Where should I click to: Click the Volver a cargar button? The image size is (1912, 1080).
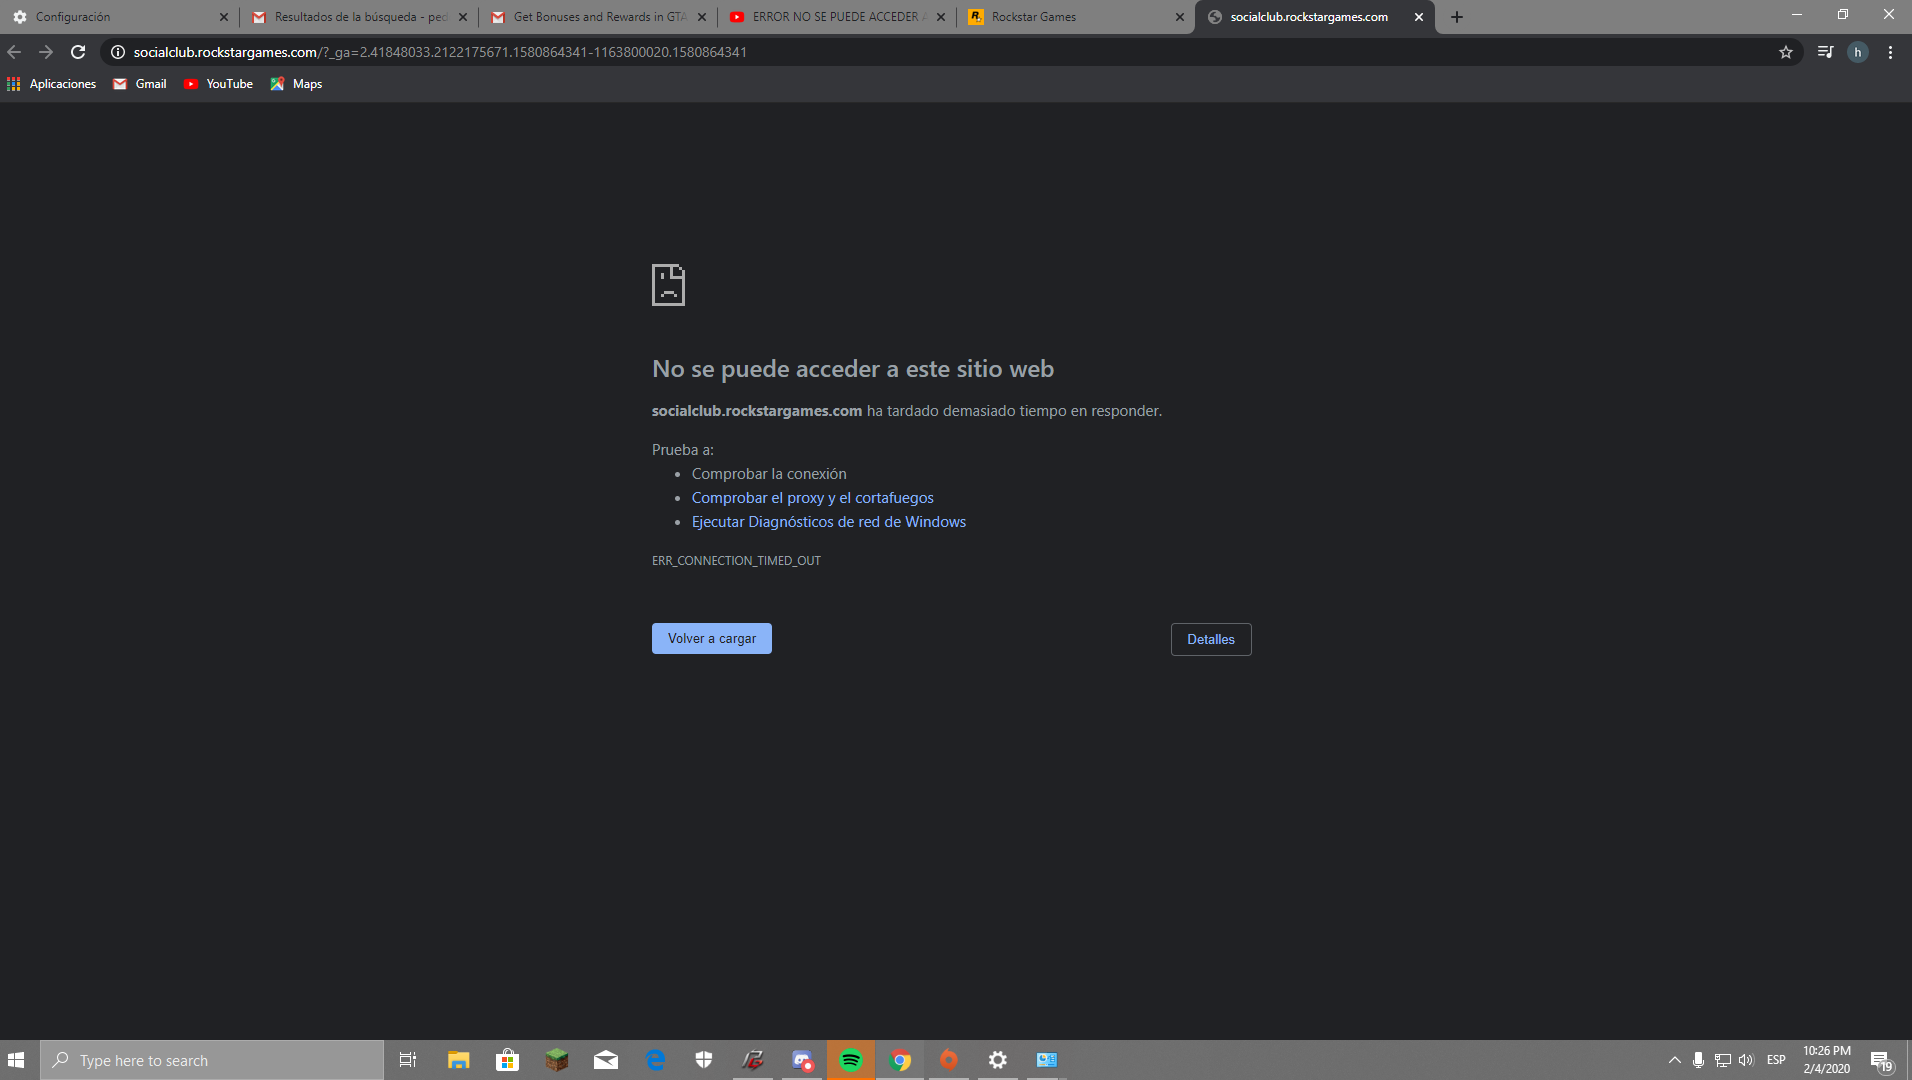[711, 638]
